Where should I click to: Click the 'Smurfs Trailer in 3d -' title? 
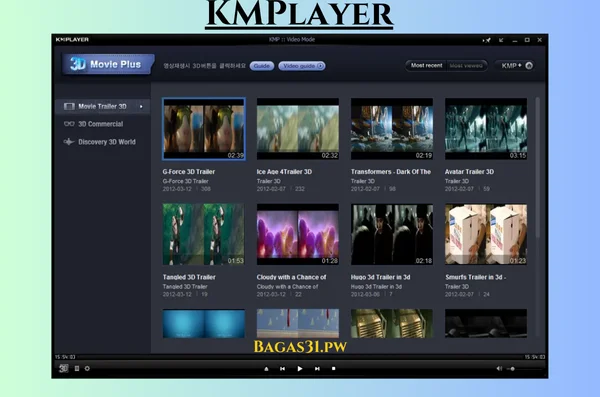[x=475, y=277]
